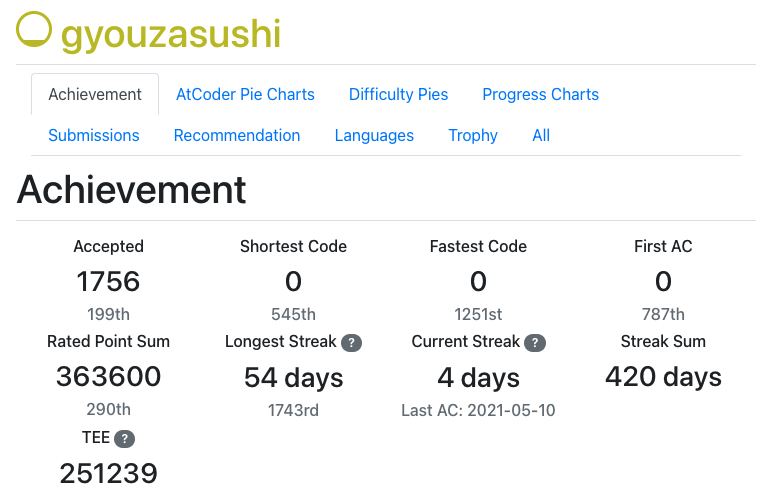
Task: View the Trophy tab
Action: (x=473, y=135)
